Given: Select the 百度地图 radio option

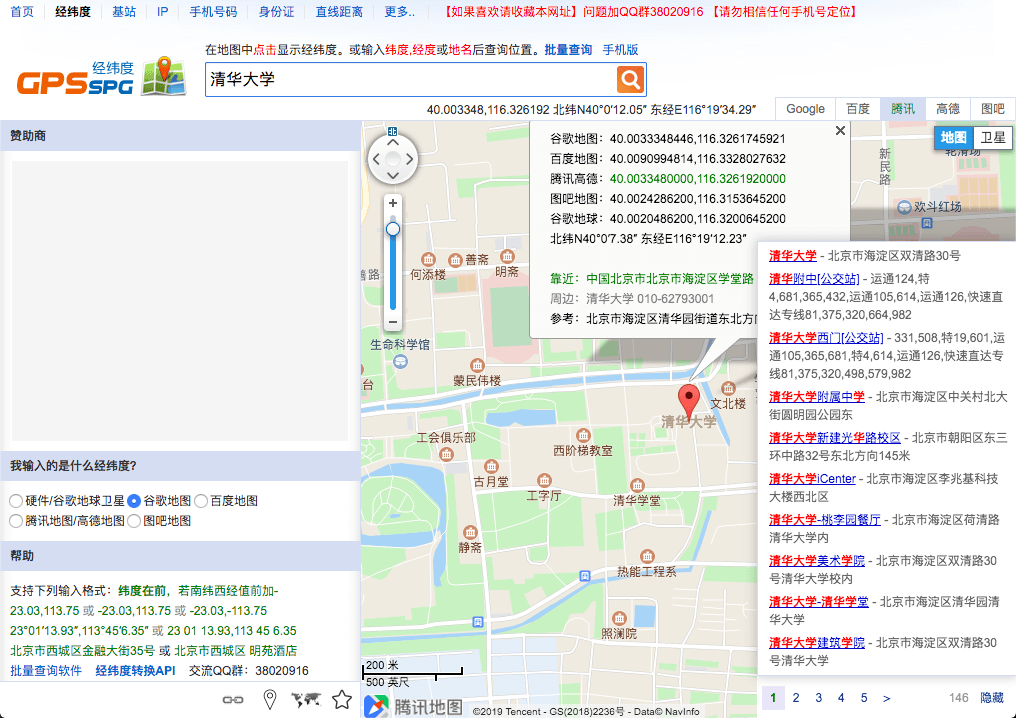Looking at the screenshot, I should pyautogui.click(x=201, y=501).
